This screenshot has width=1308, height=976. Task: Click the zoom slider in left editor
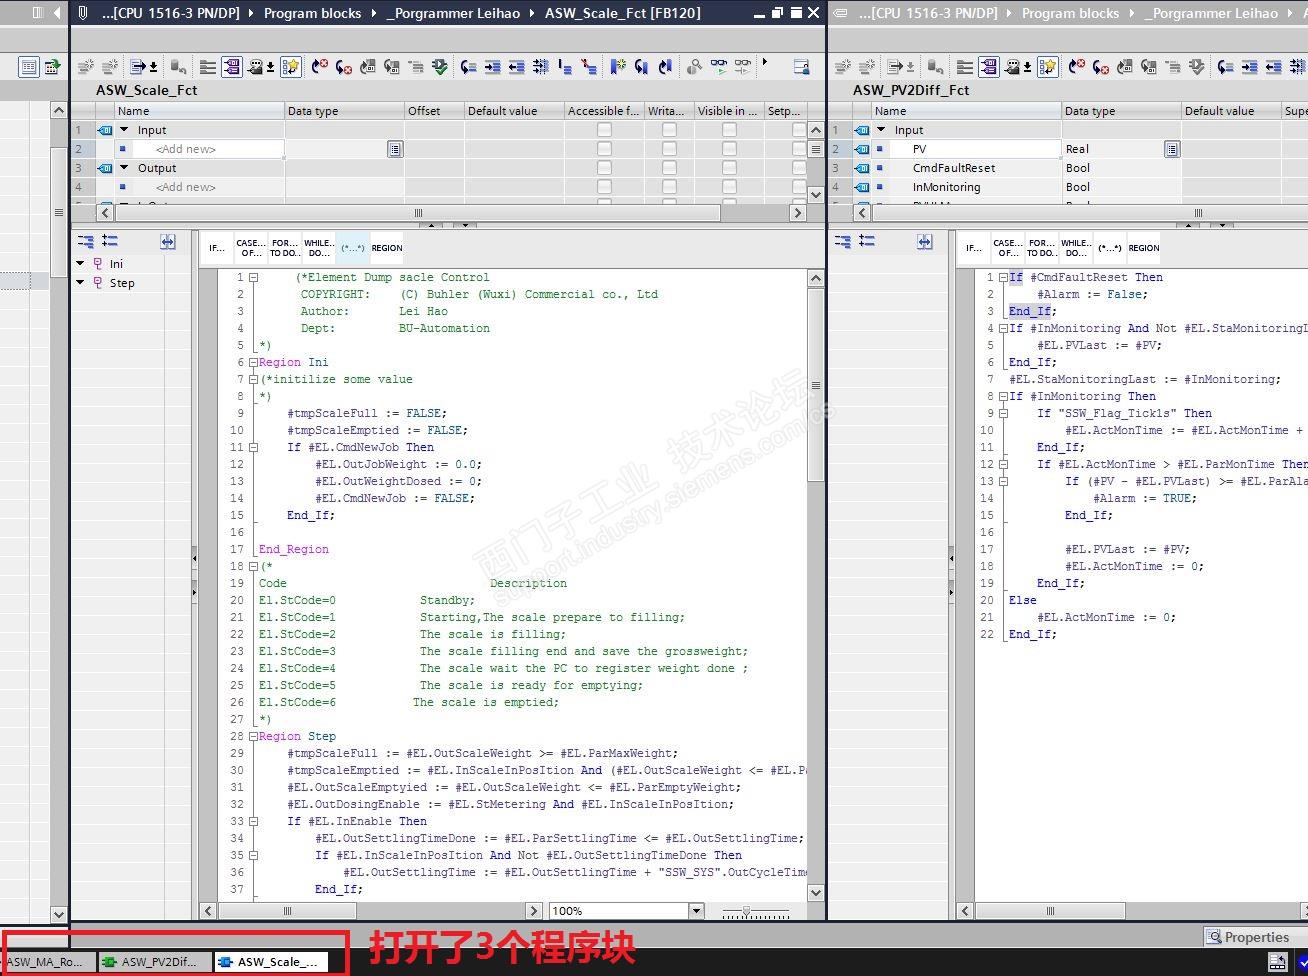click(x=747, y=912)
